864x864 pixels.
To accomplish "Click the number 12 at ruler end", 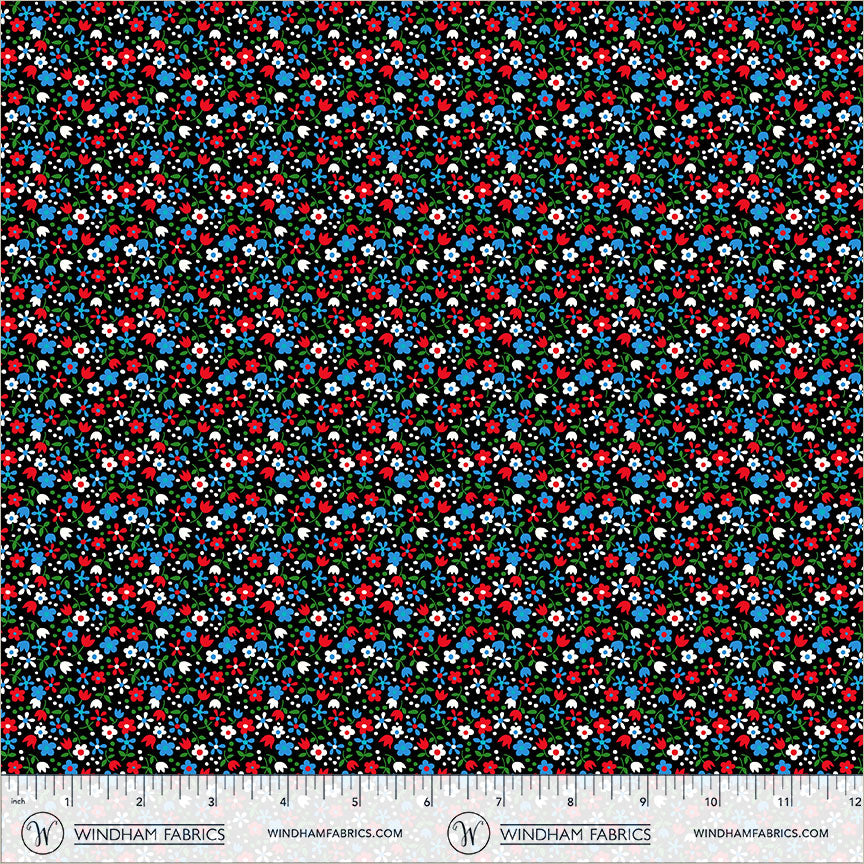I will coord(854,802).
